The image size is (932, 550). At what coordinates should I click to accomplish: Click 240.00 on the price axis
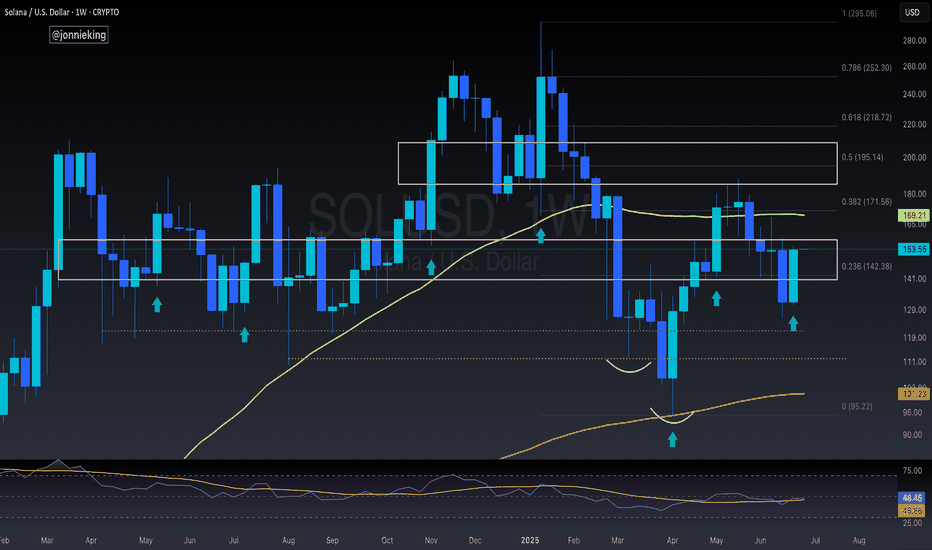click(x=914, y=94)
